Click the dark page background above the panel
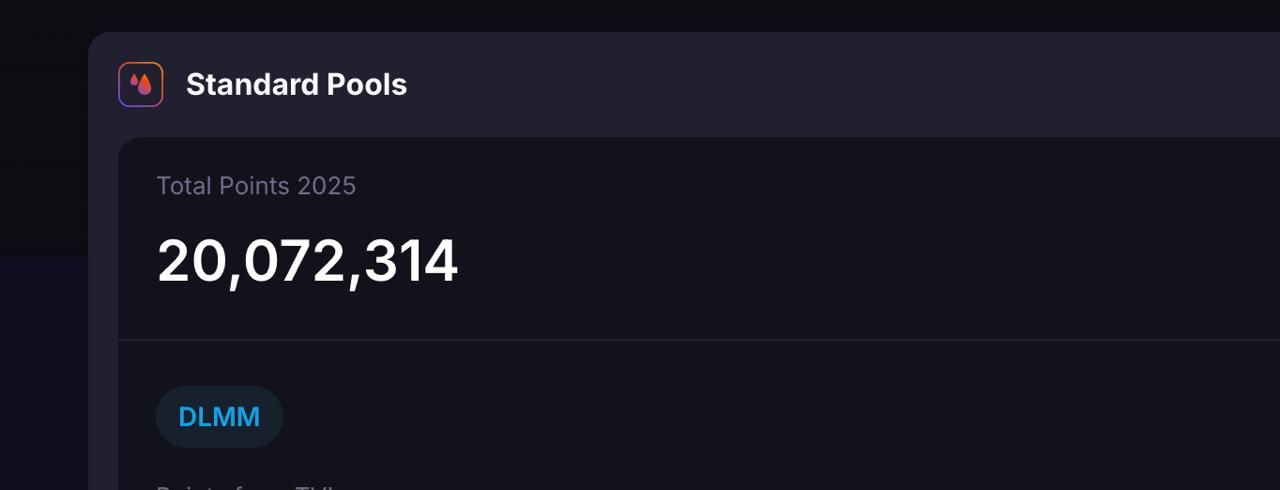This screenshot has height=490, width=1280. coord(640,15)
